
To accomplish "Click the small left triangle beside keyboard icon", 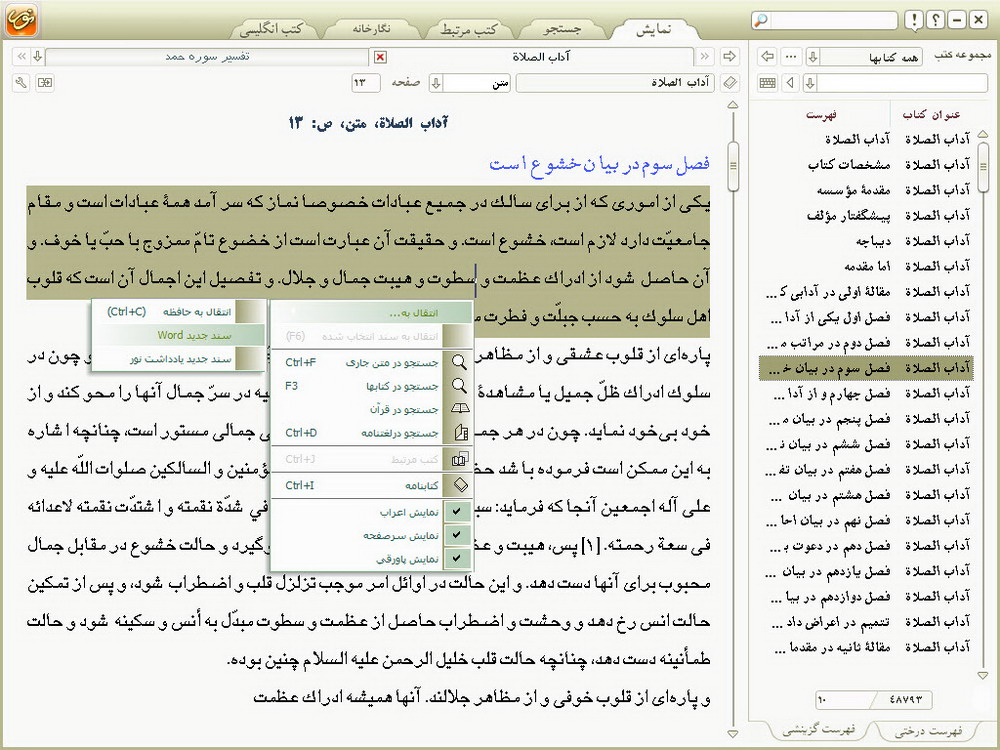I will 791,83.
